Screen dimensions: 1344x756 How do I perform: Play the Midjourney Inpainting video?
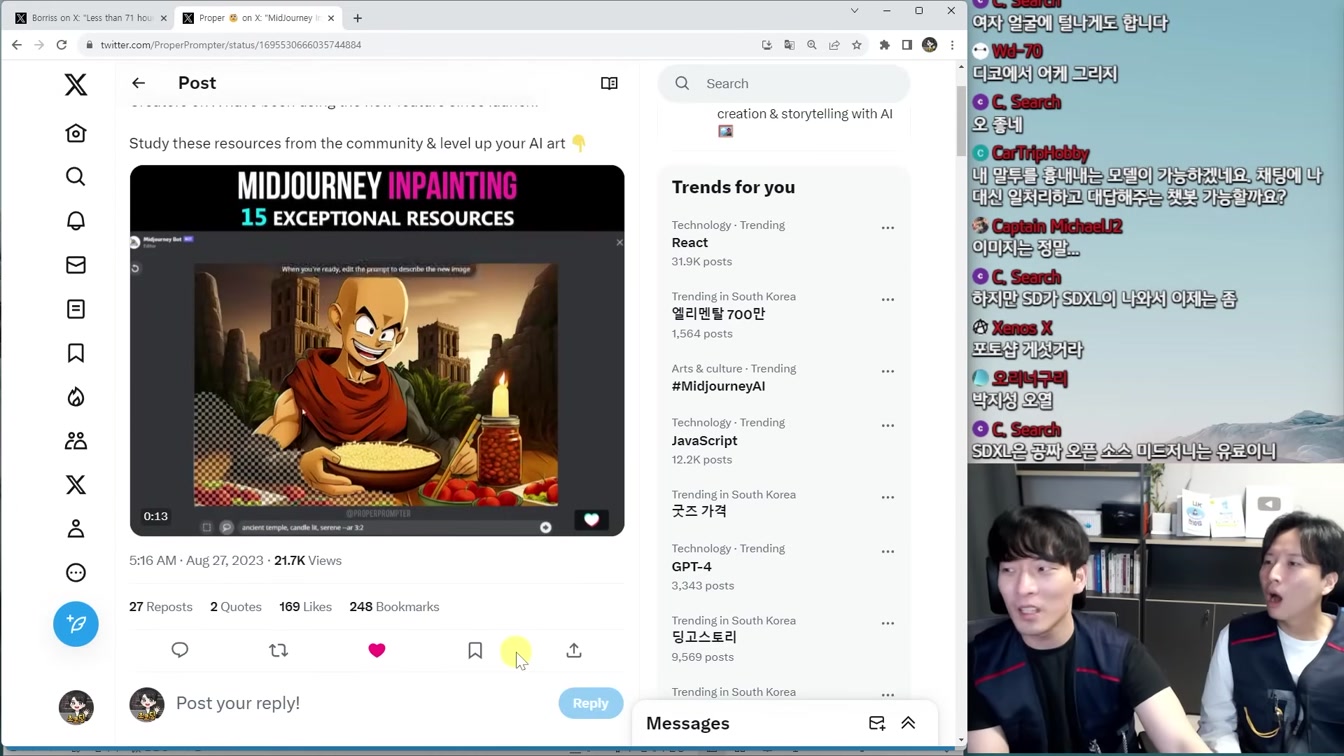377,350
